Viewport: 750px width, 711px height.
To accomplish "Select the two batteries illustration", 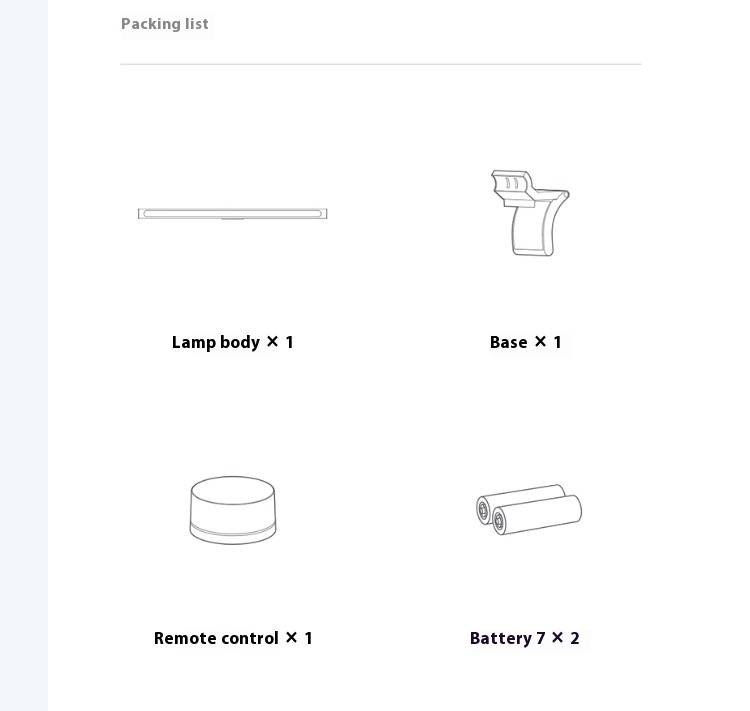I will pyautogui.click(x=529, y=510).
